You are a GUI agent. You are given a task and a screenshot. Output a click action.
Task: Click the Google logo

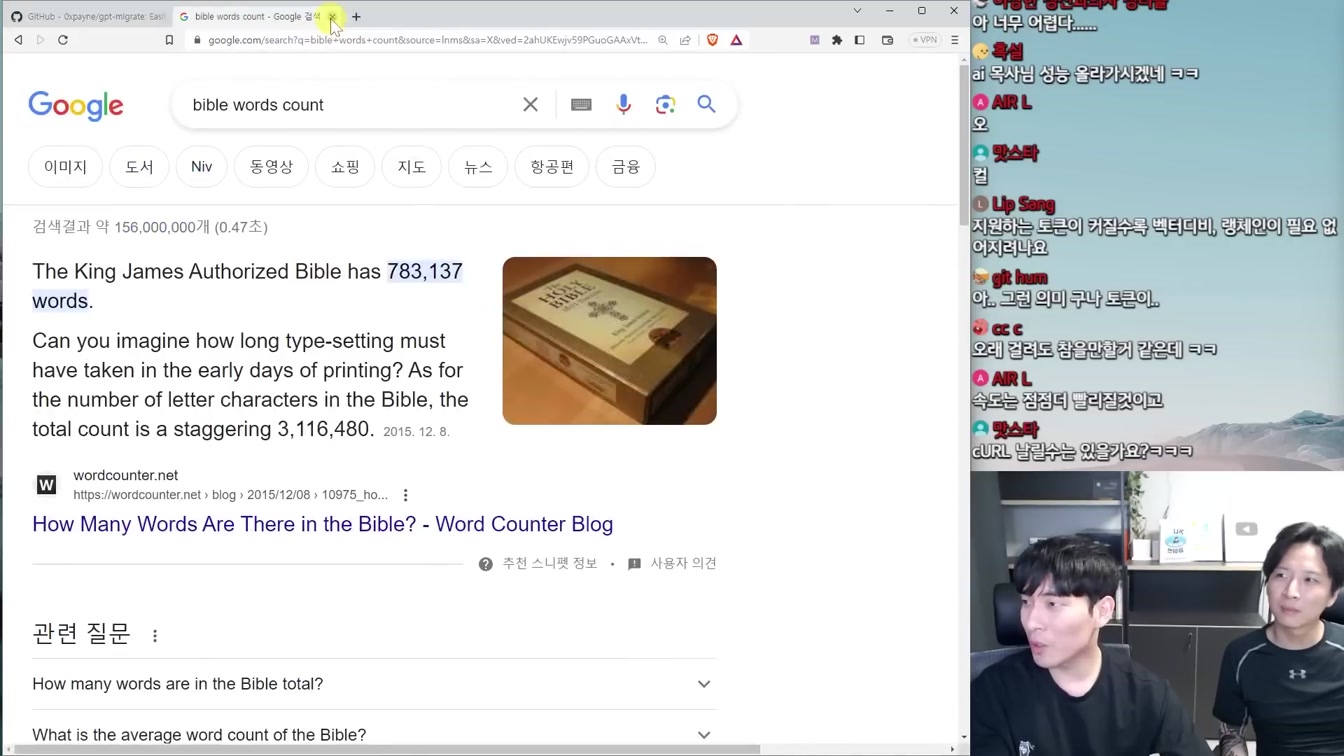coord(76,105)
